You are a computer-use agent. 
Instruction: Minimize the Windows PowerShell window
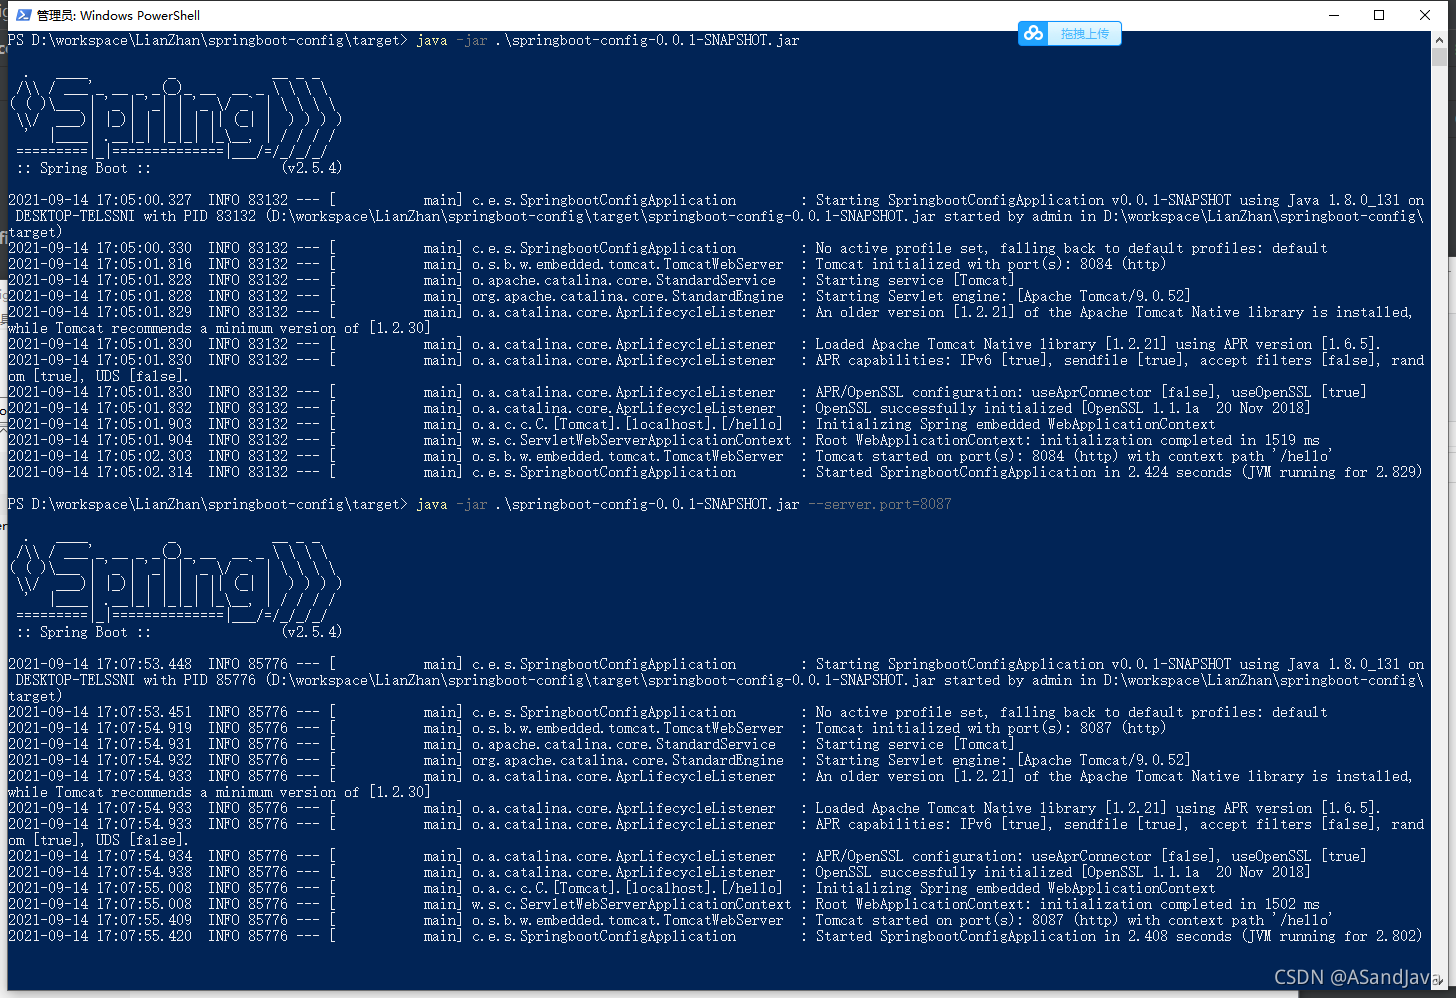(x=1334, y=15)
